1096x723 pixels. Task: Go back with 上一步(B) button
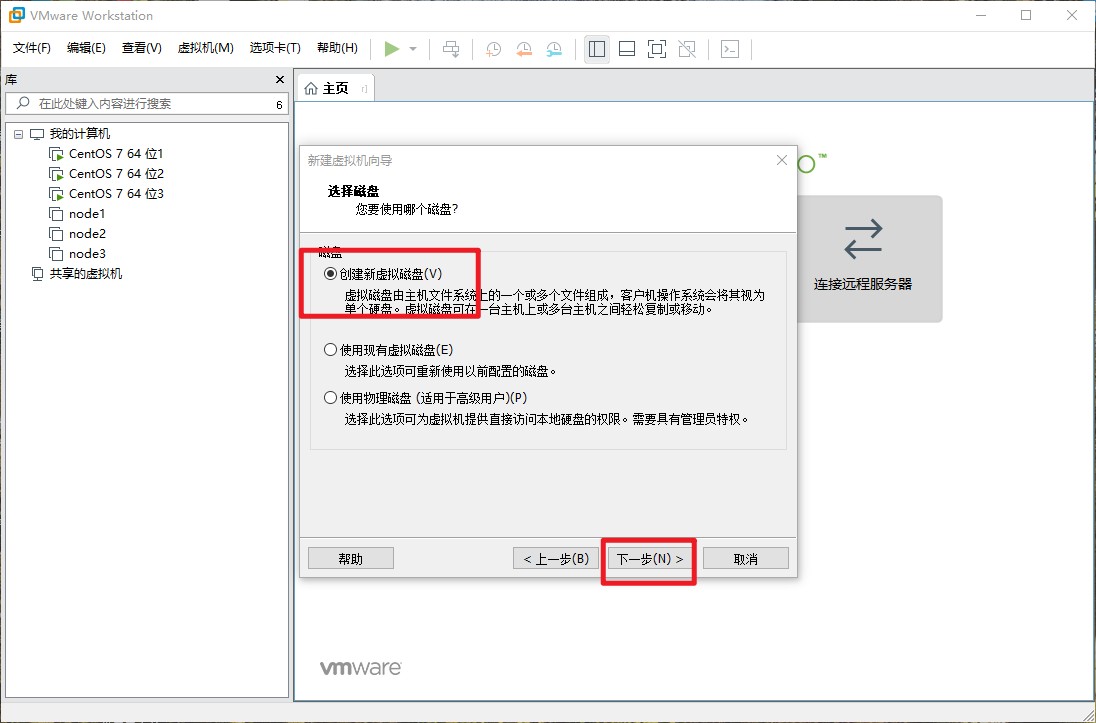pos(556,559)
